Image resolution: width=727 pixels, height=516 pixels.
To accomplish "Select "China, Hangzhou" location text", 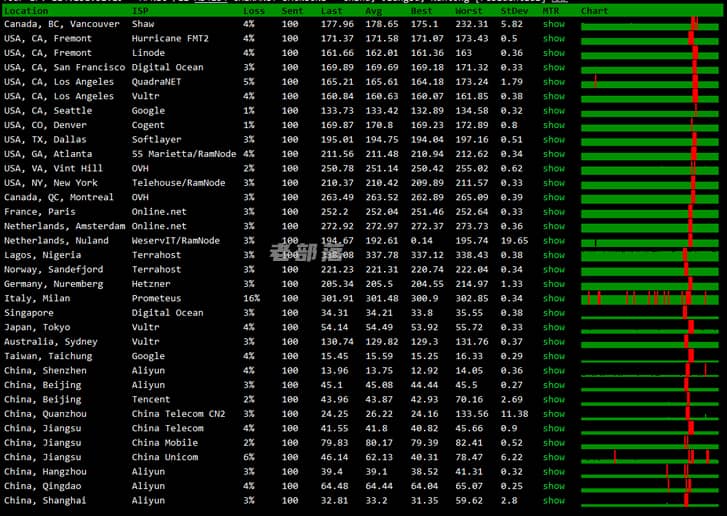I will click(45, 471).
